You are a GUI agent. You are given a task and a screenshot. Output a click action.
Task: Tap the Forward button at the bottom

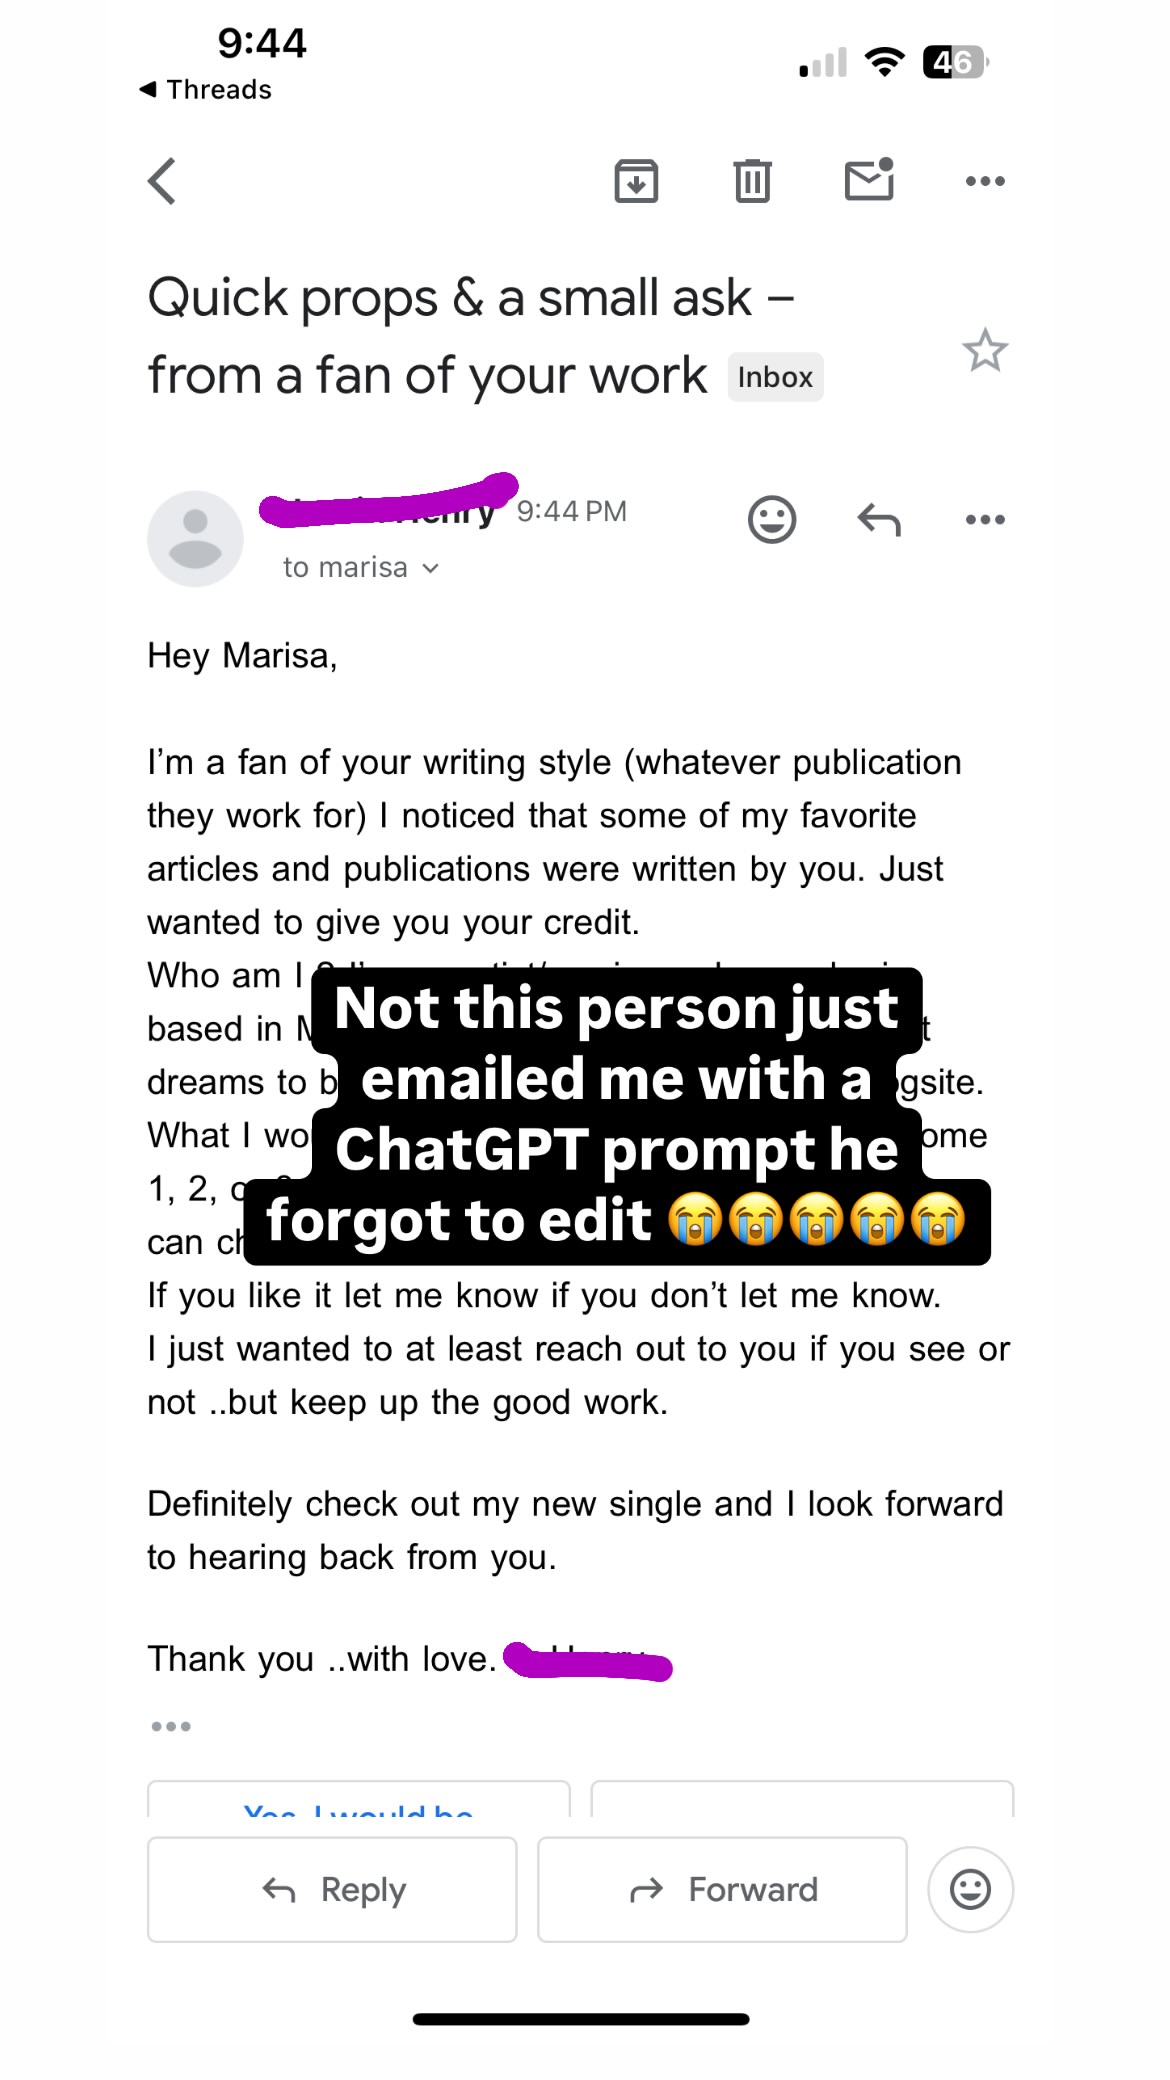point(722,1889)
